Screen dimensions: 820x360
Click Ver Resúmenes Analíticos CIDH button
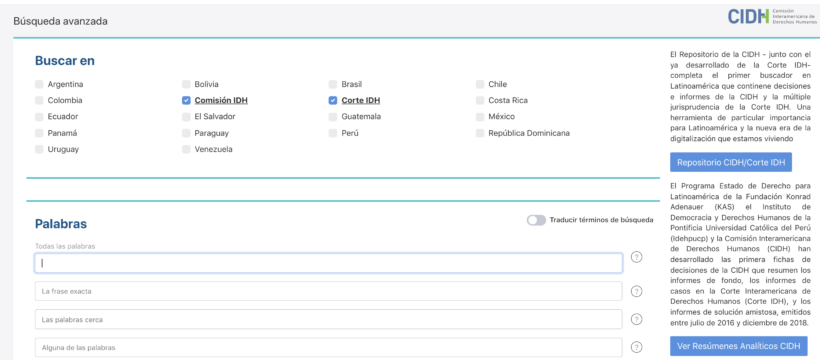click(738, 346)
